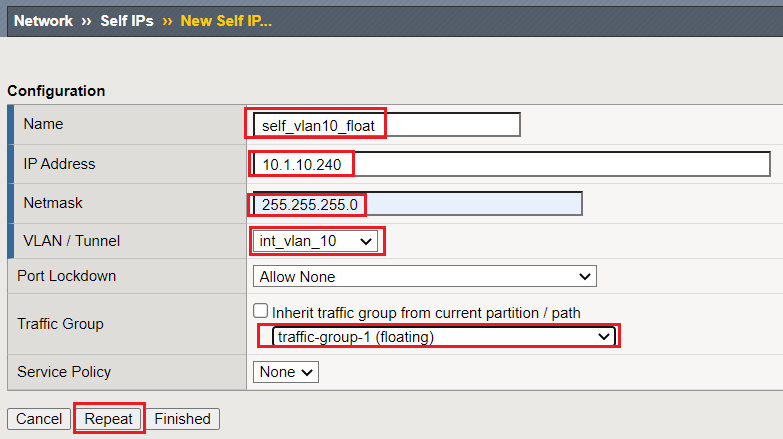Open the Self IPs breadcrumb link
This screenshot has height=439, width=783.
pos(127,21)
